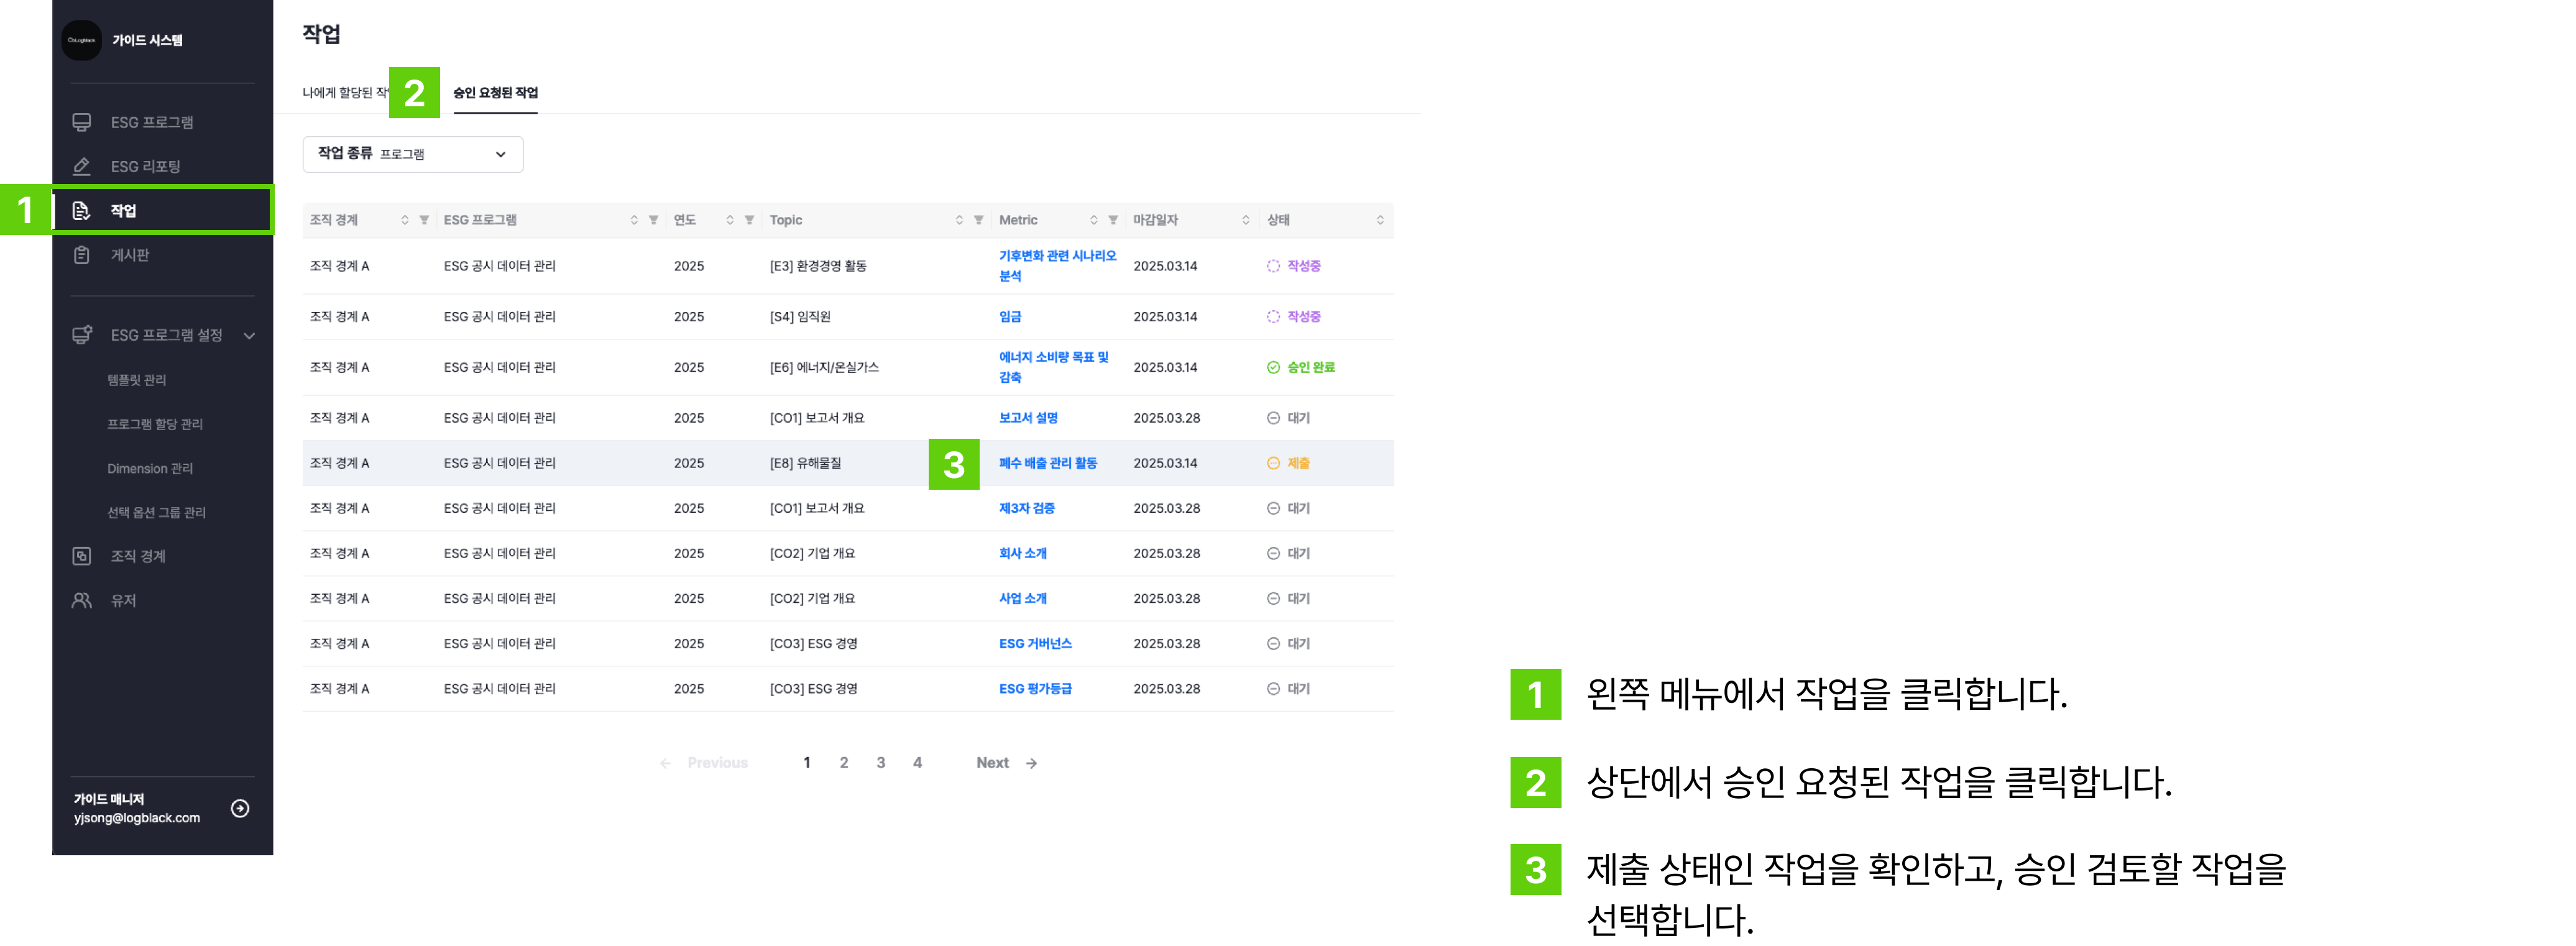Open 게시판 menu item
The width and height of the screenshot is (2576, 946).
point(130,255)
